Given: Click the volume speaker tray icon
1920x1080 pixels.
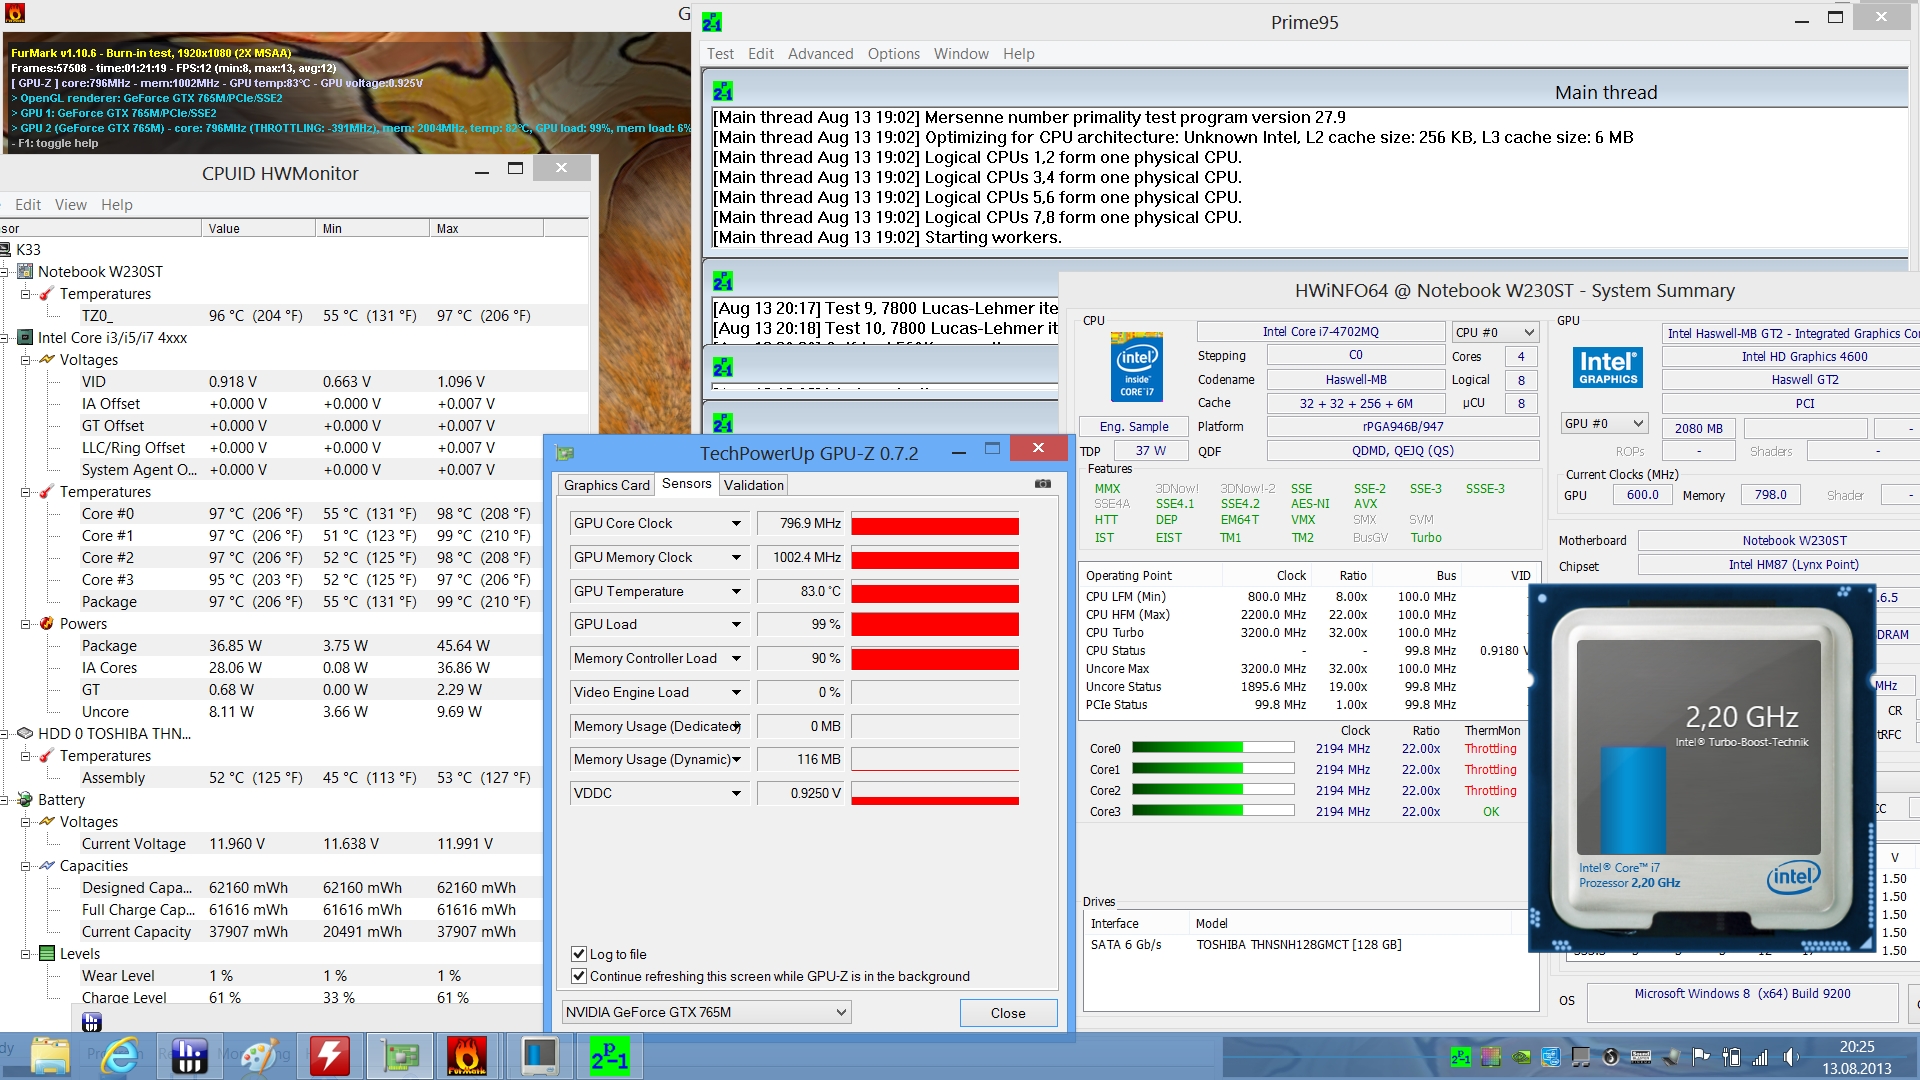Looking at the screenshot, I should (1790, 1057).
